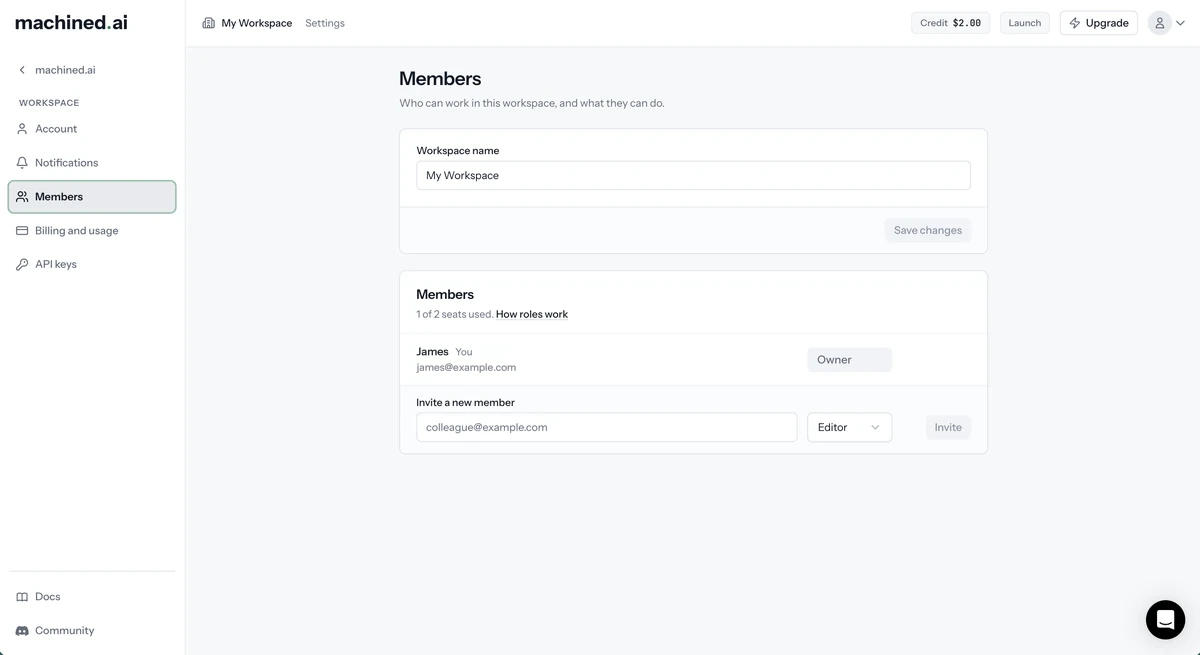Click the Credit $2.00 badge

950,23
